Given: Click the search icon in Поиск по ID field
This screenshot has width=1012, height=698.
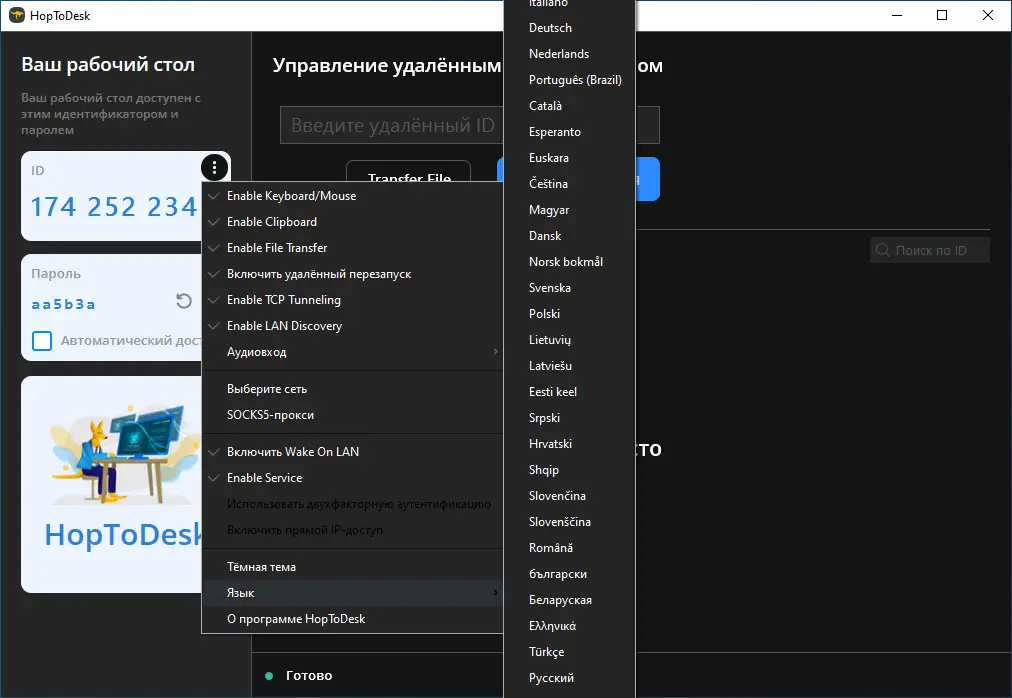Looking at the screenshot, I should (x=882, y=250).
